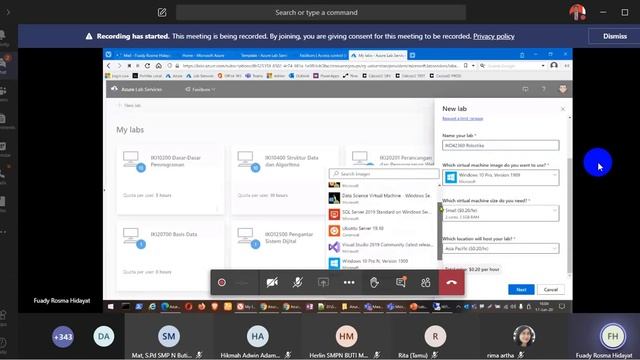Image resolution: width=640 pixels, height=360 pixels.
Task: Select rima artha participant photo
Action: (524, 336)
